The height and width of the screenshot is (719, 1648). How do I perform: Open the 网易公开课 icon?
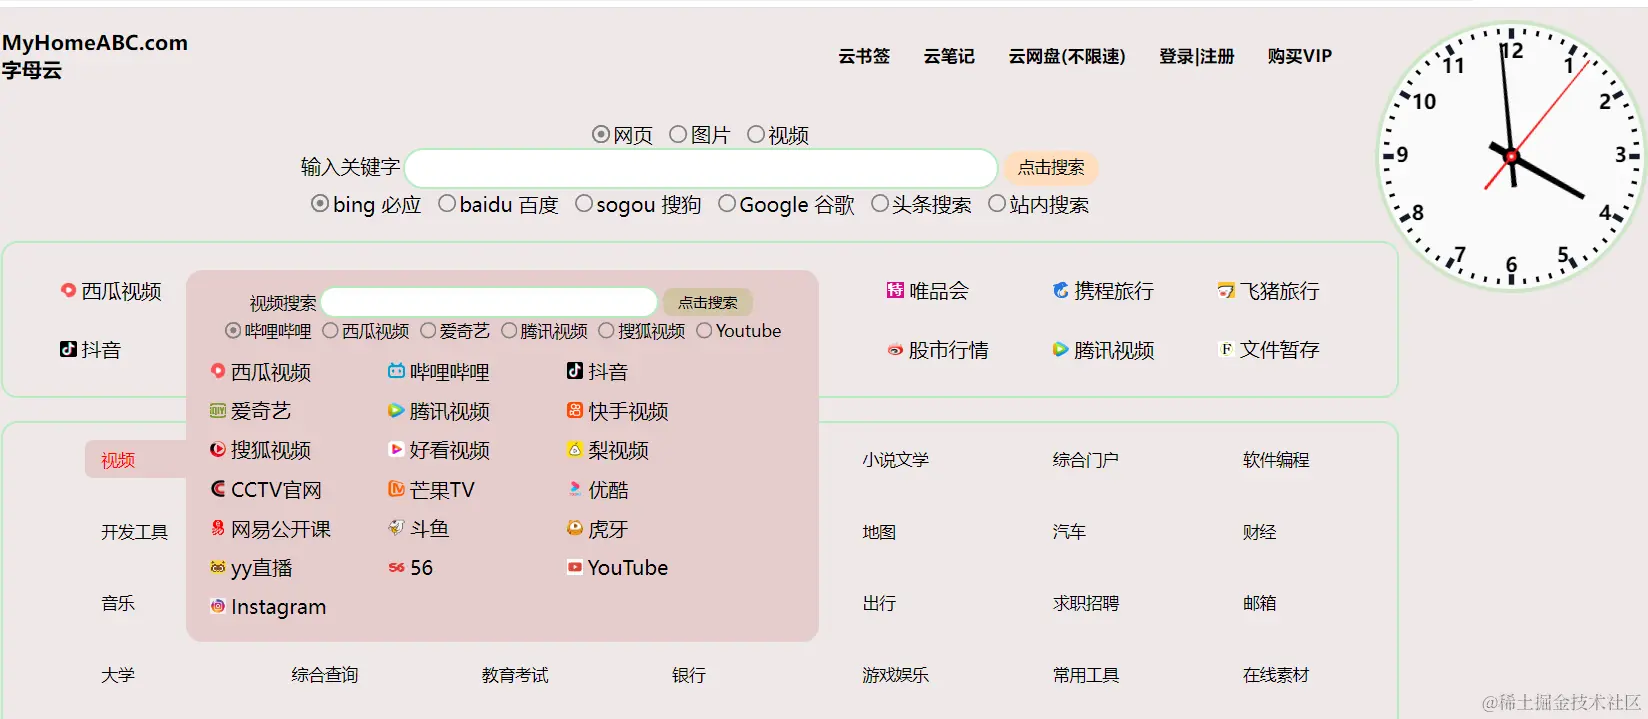pyautogui.click(x=218, y=528)
